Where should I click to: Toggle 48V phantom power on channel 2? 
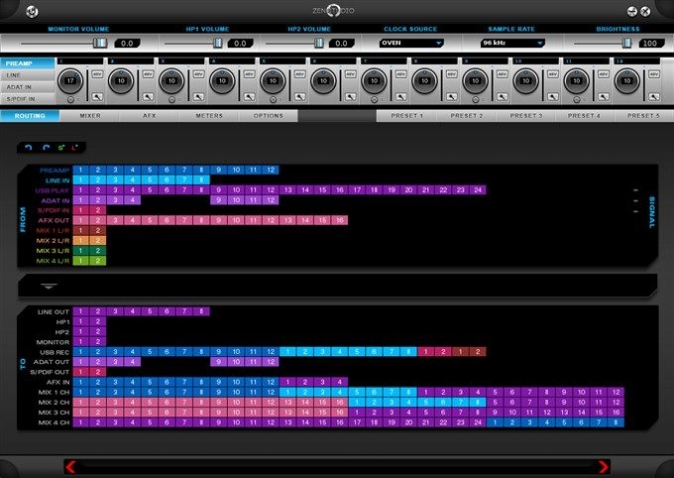[148, 75]
